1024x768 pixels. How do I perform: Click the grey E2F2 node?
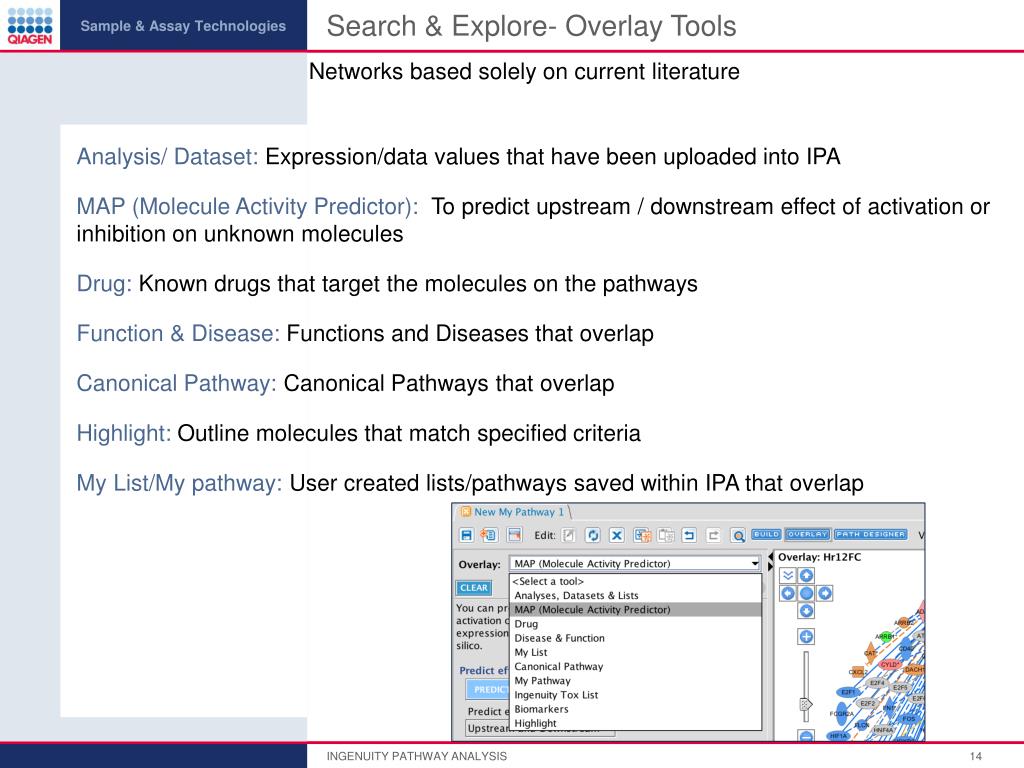(x=868, y=703)
